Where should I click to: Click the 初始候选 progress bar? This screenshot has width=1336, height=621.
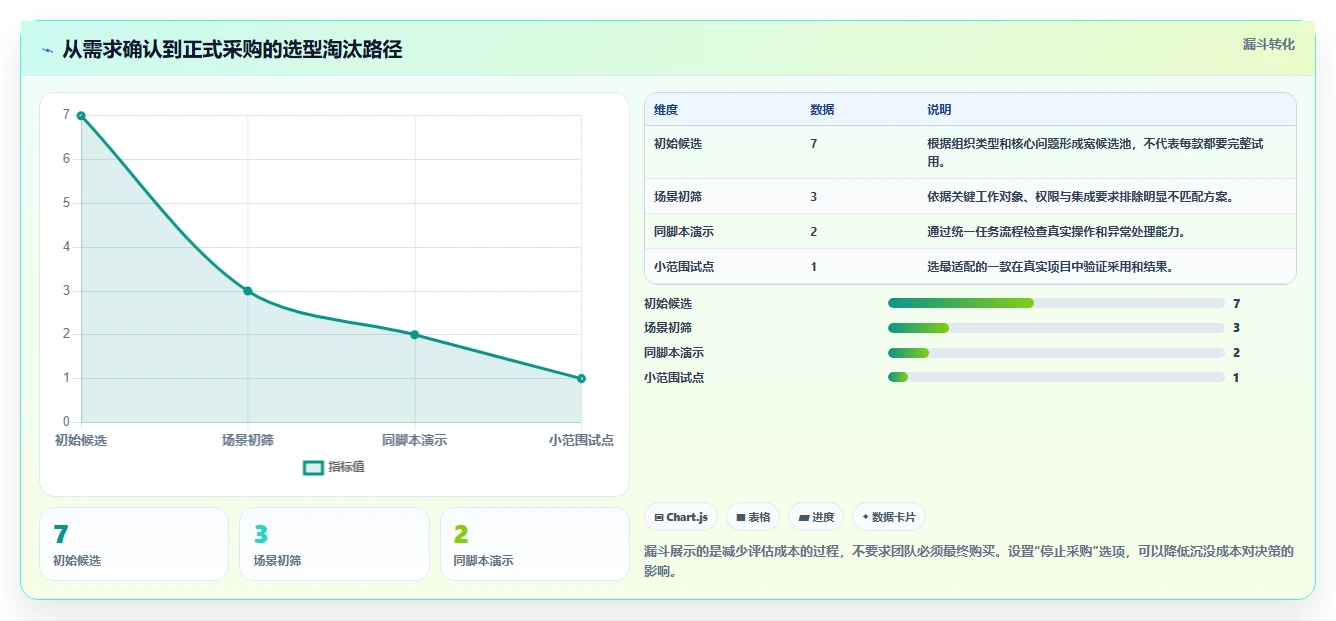point(1056,303)
